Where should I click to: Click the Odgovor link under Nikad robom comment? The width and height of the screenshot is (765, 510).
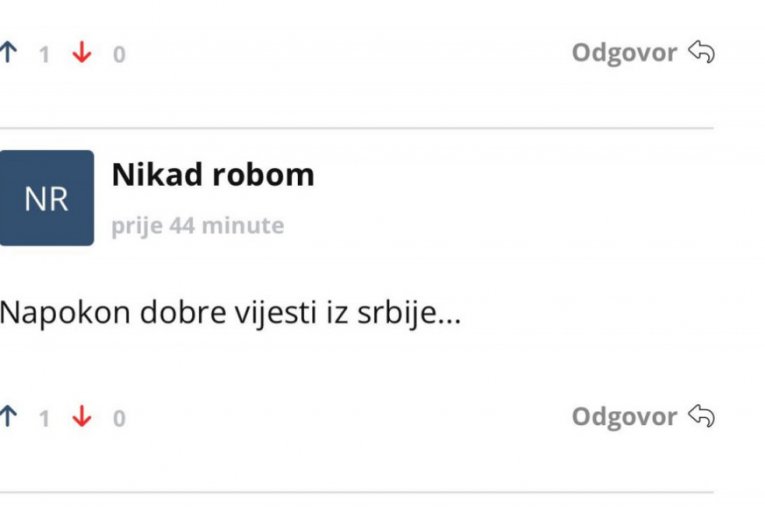point(624,417)
